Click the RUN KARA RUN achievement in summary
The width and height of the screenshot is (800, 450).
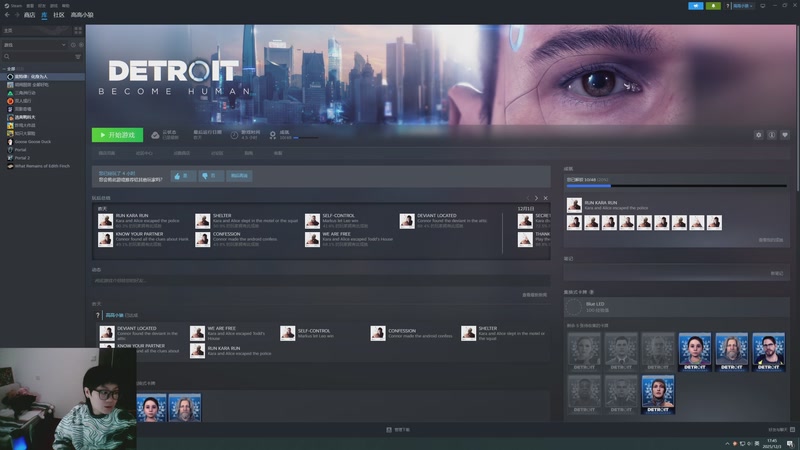coord(139,220)
